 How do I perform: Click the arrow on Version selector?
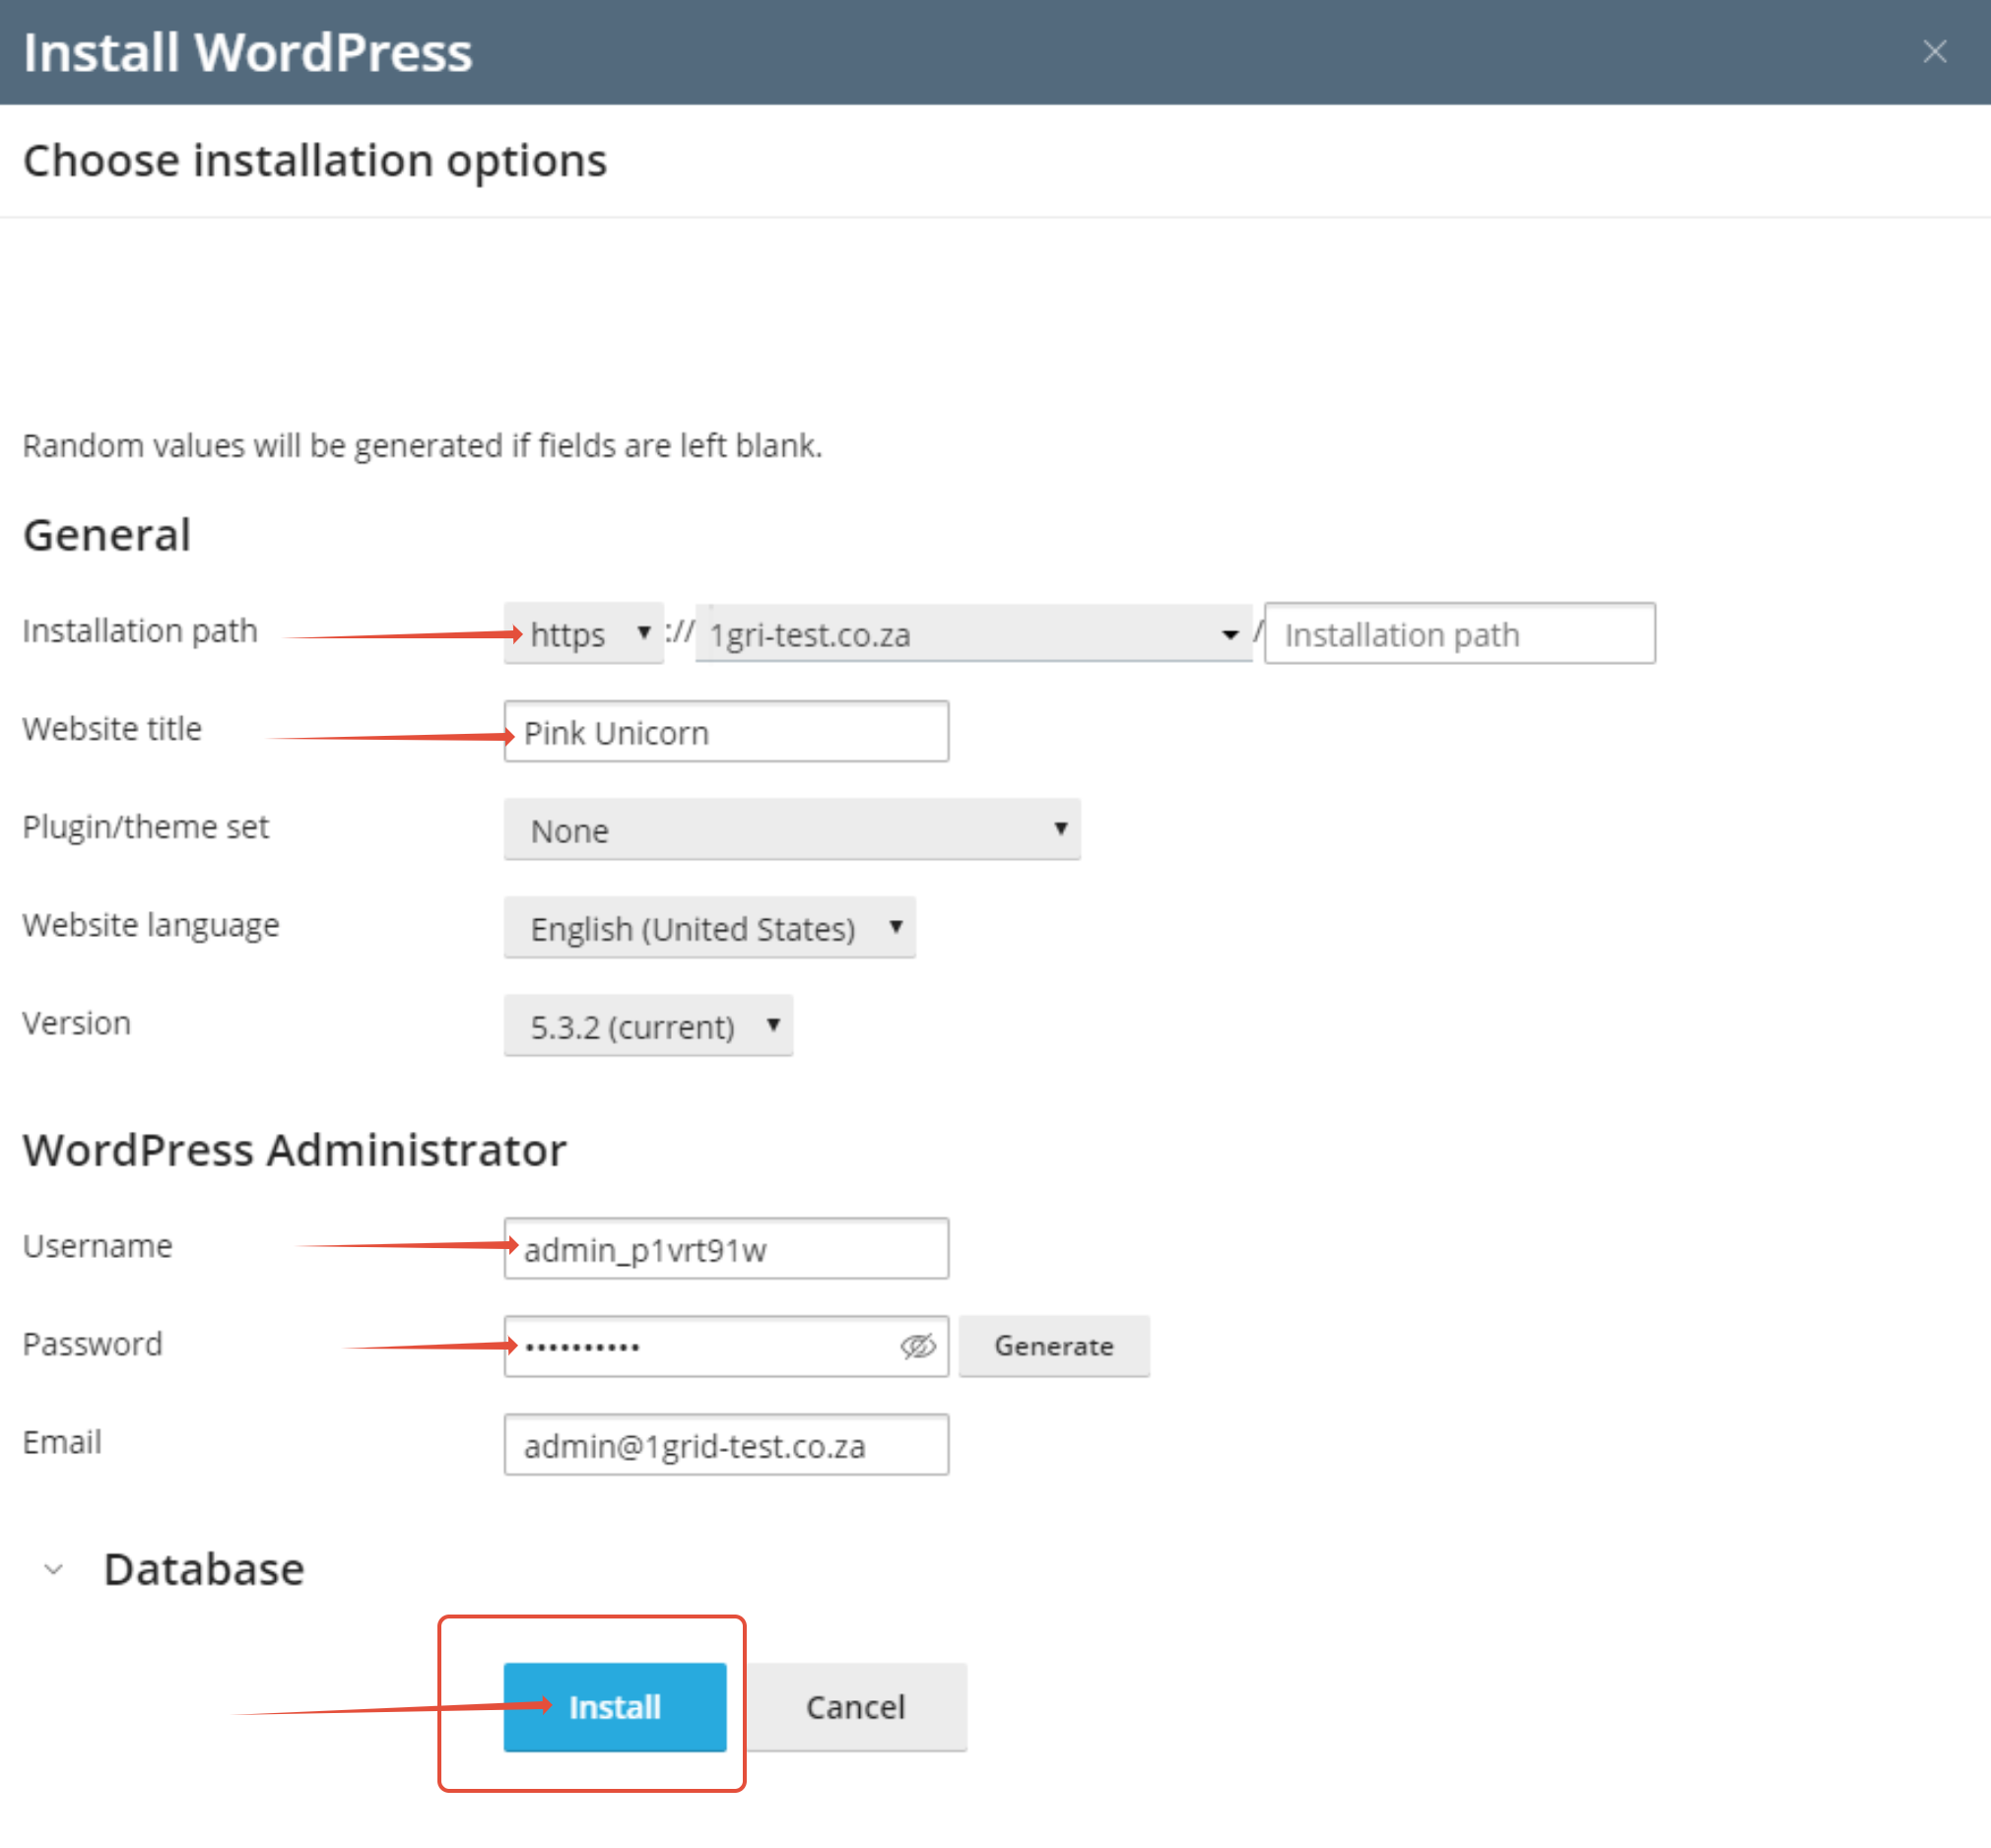773,1025
